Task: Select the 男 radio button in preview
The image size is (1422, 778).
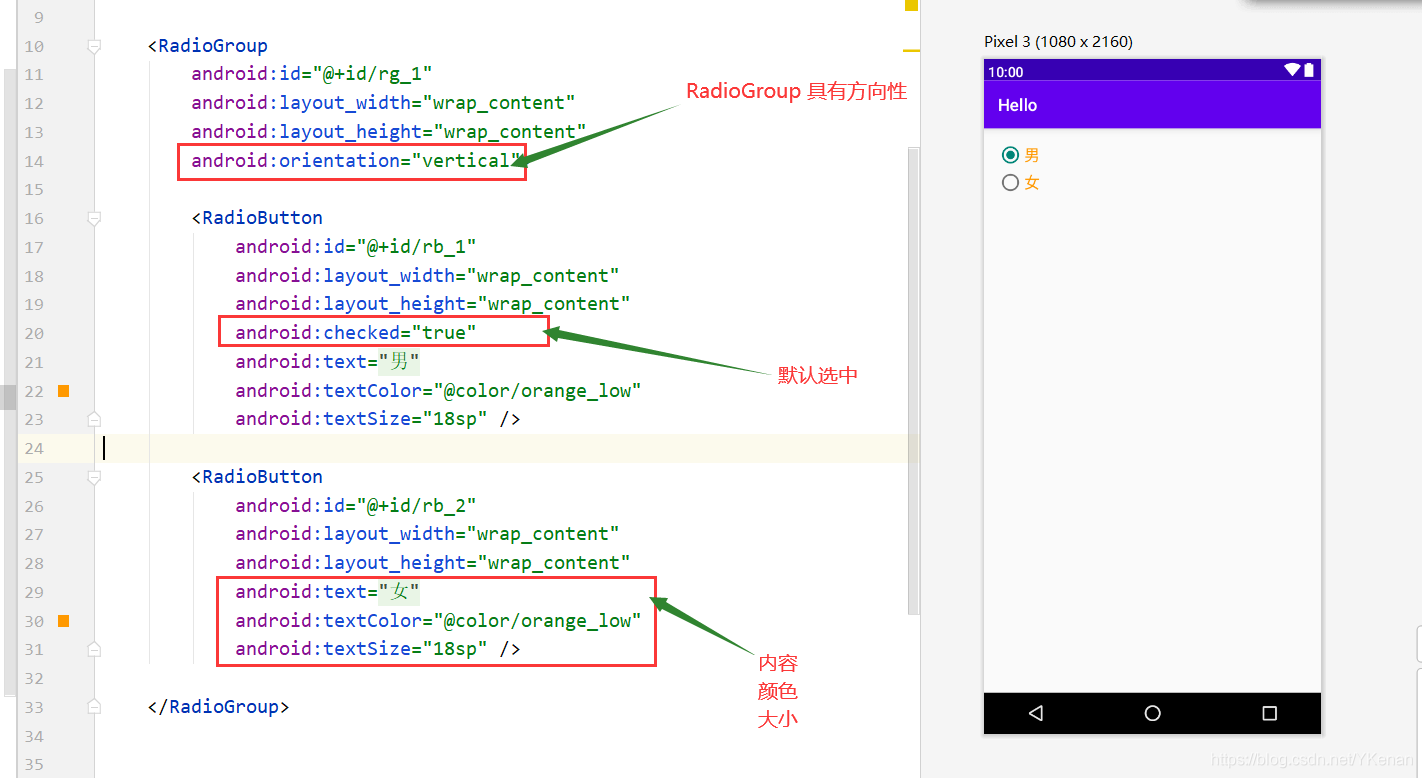Action: 1010,155
